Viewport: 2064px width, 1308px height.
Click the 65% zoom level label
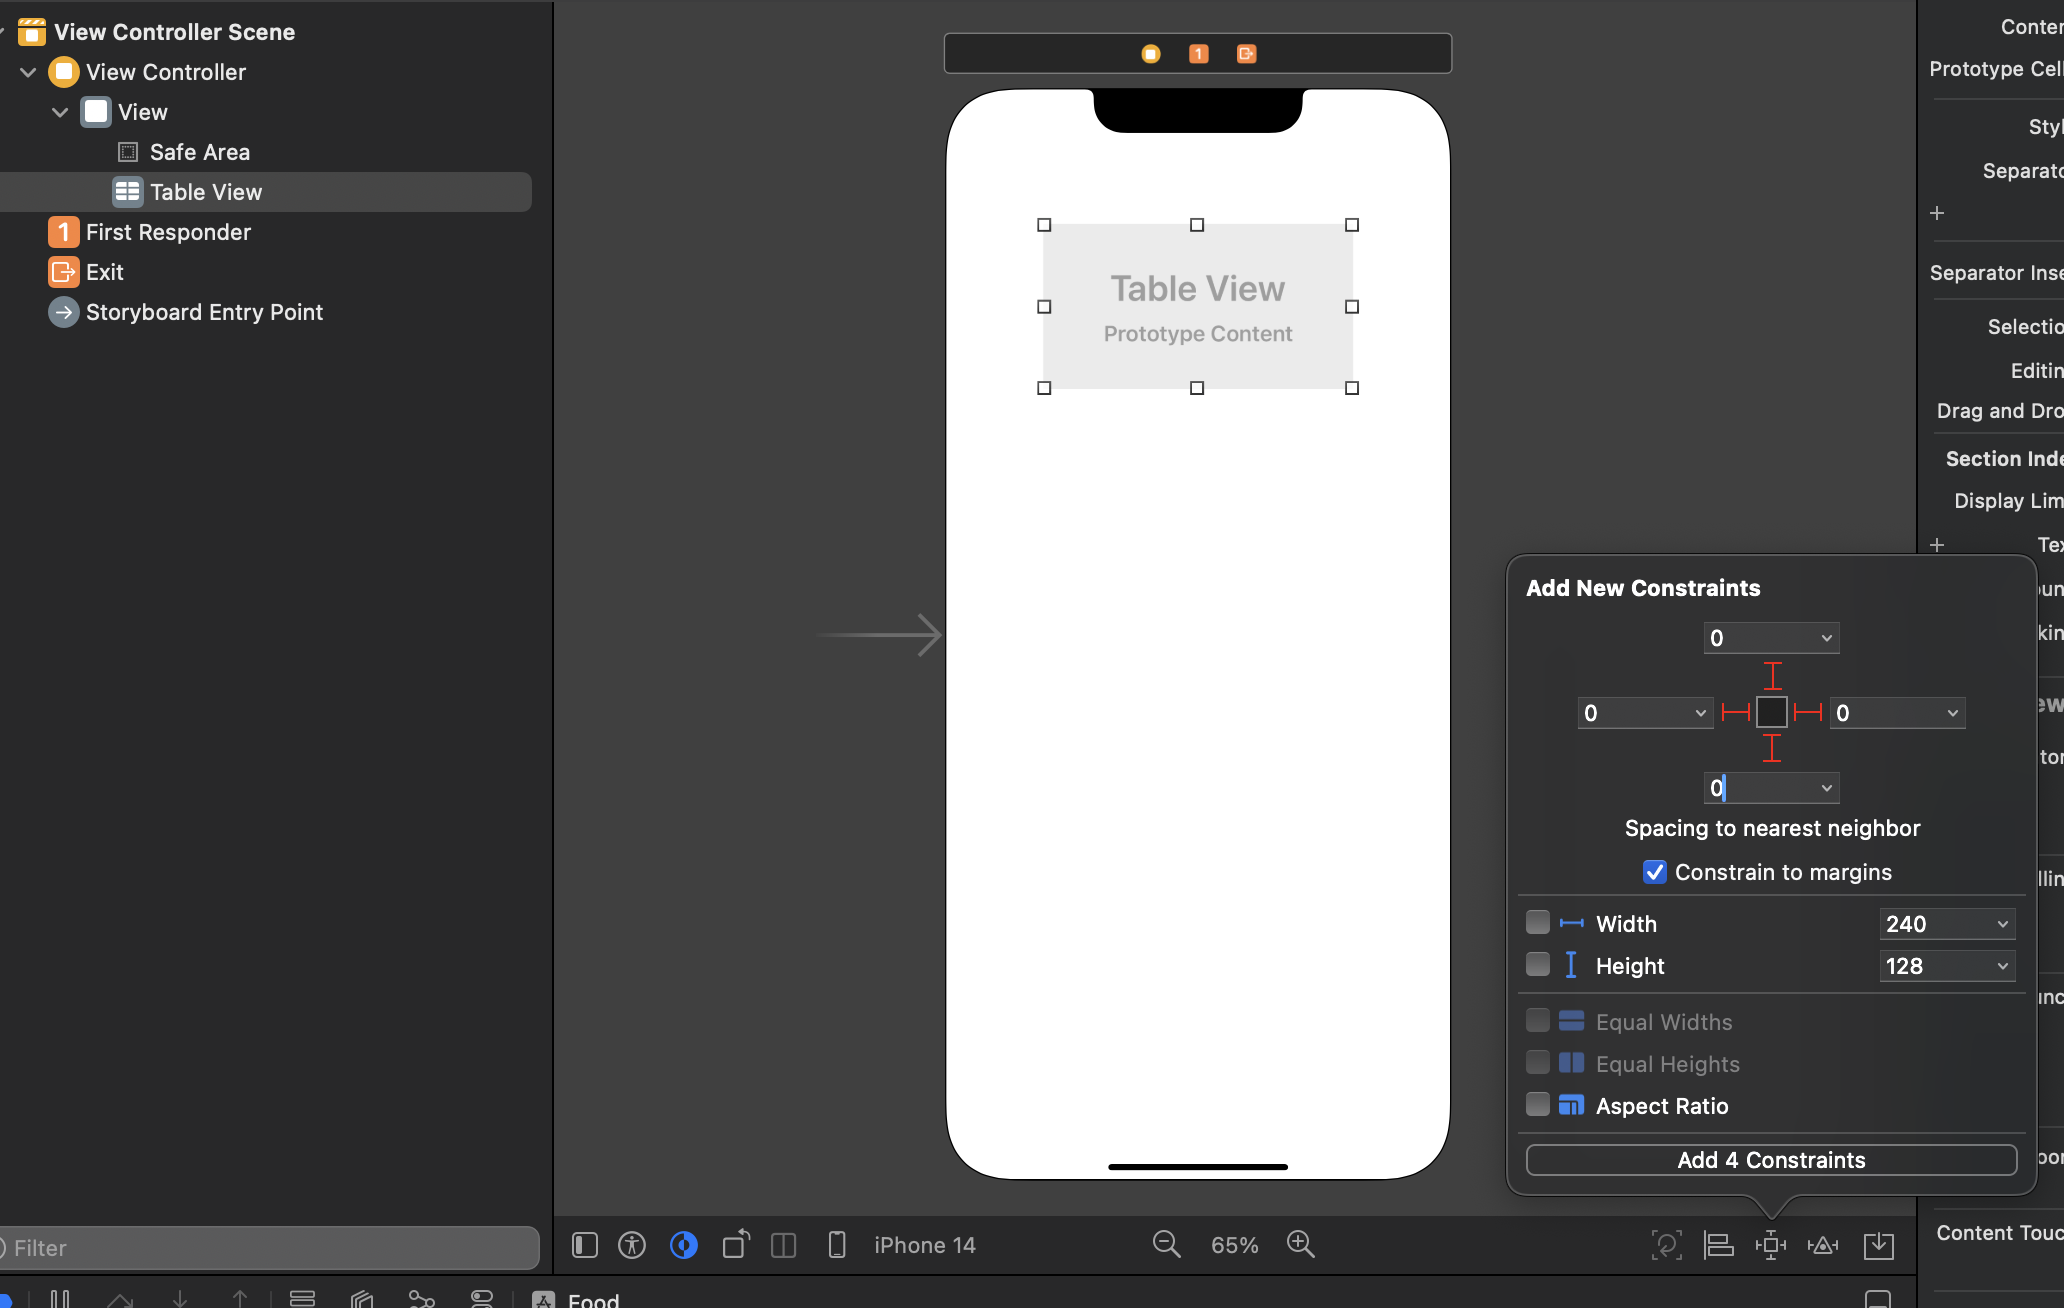pos(1234,1245)
